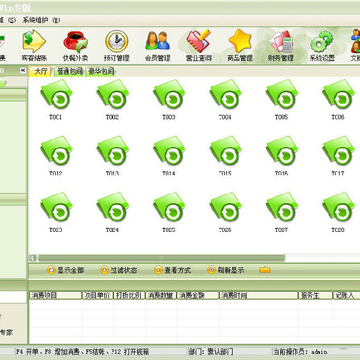360x360 pixels.
Task: Select table T014 icon
Action: pyautogui.click(x=169, y=151)
